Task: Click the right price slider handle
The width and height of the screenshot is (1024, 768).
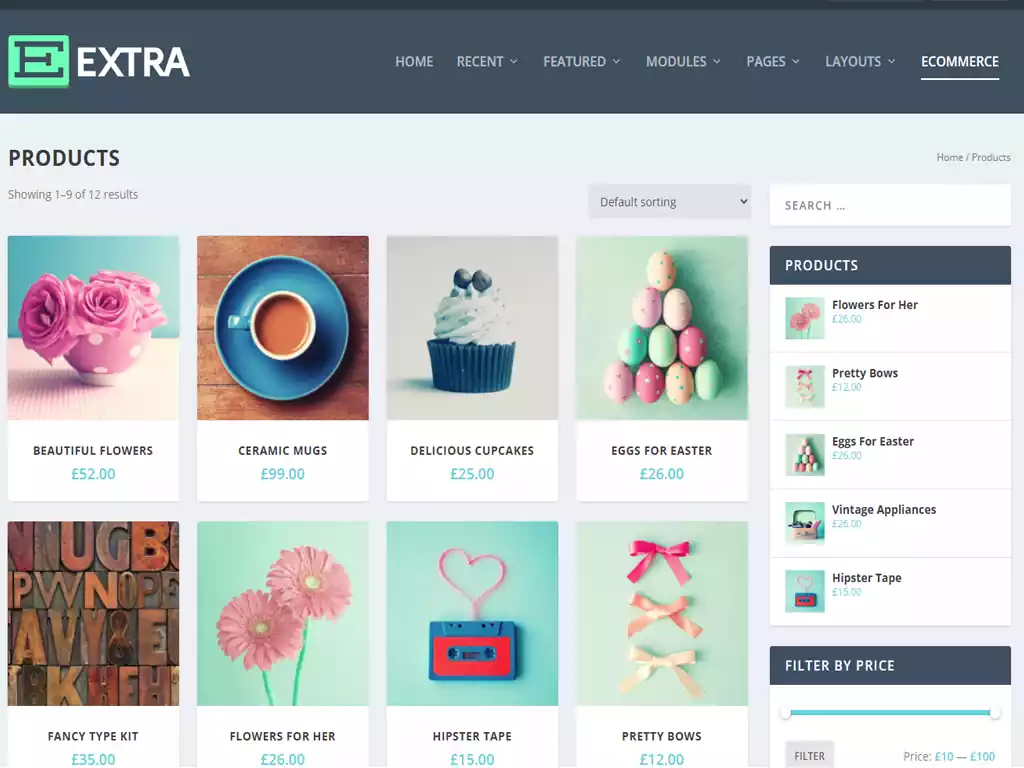Action: click(x=995, y=713)
